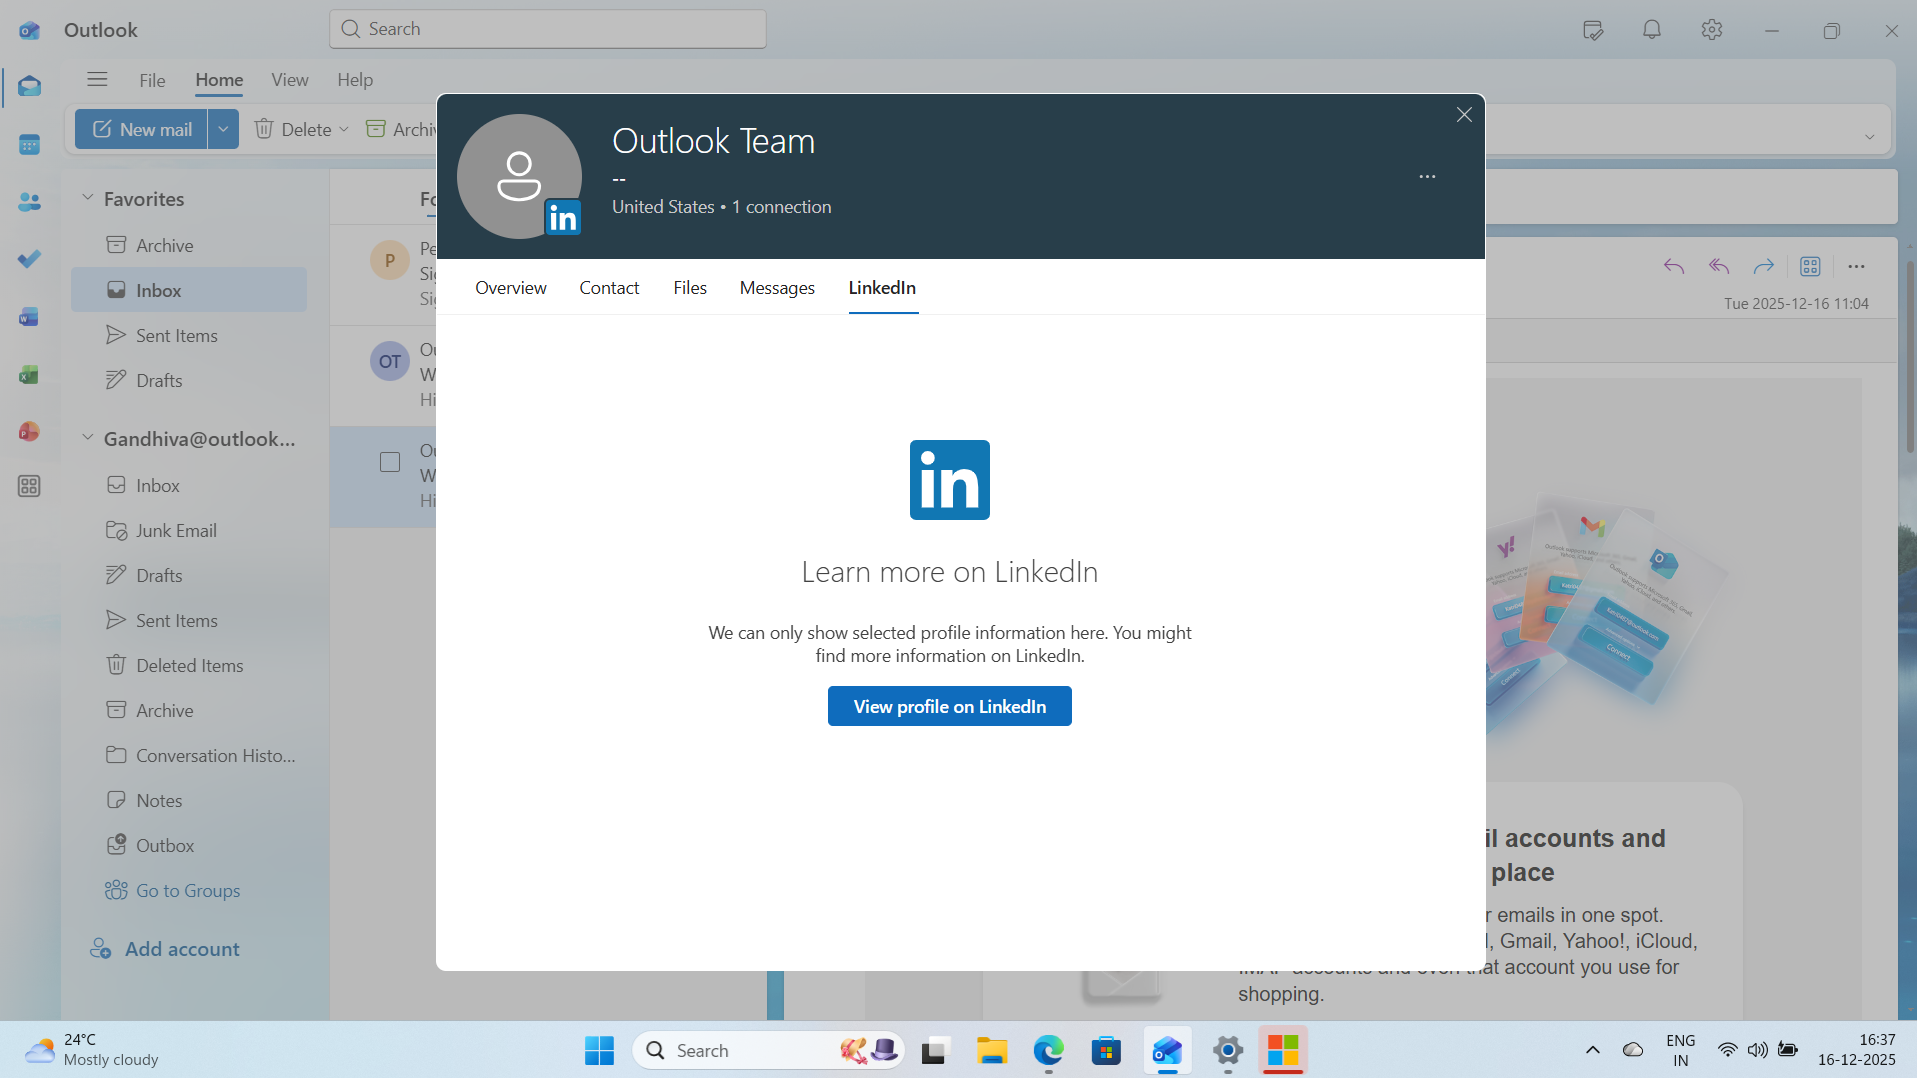Close the Outlook Team profile card
The width and height of the screenshot is (1917, 1078).
(x=1464, y=115)
